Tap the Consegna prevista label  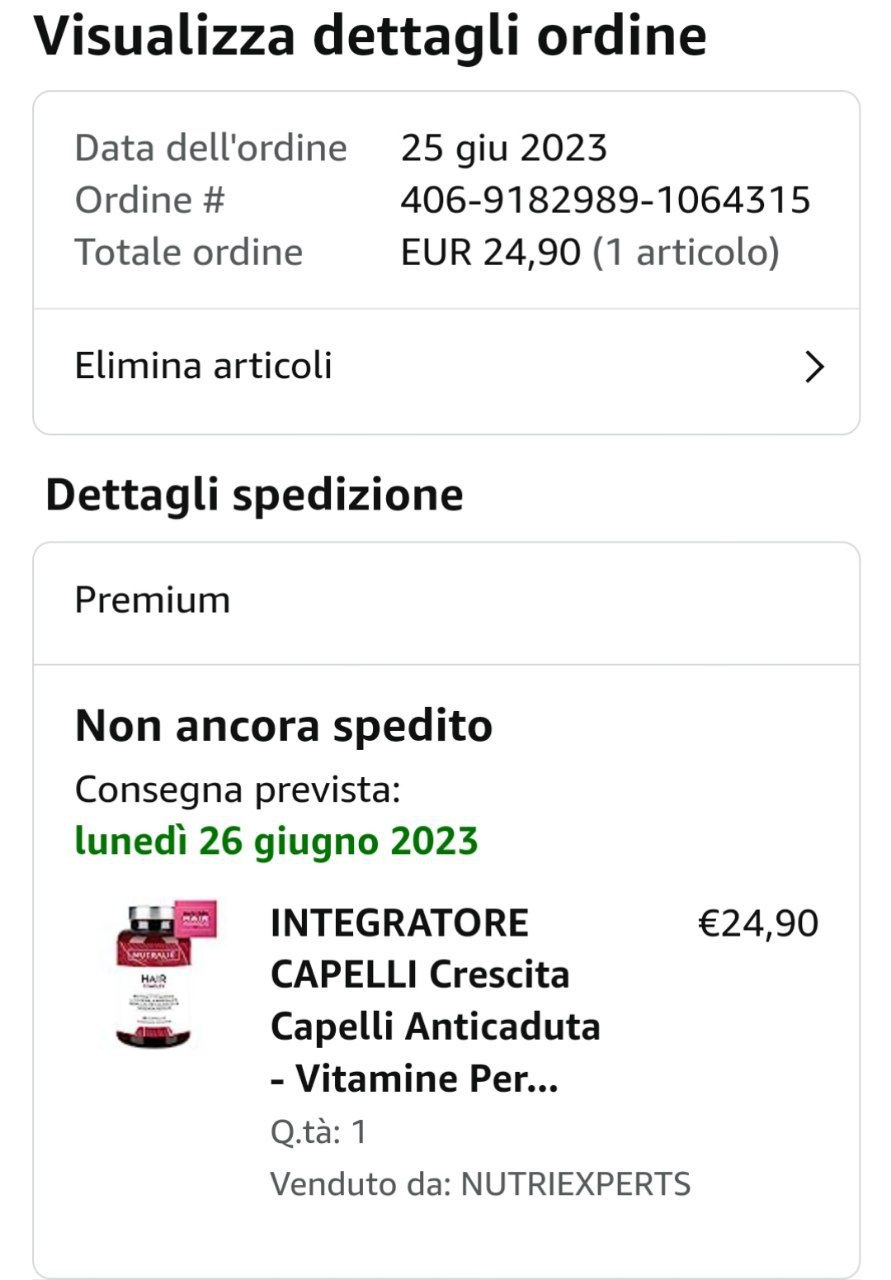tap(238, 790)
